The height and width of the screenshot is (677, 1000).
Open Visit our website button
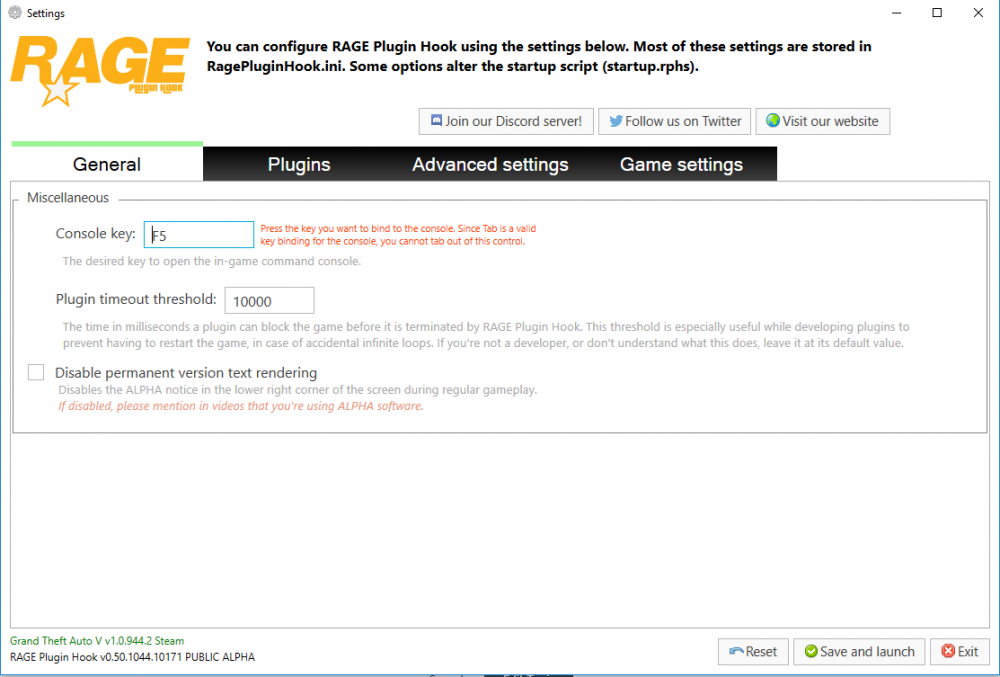(823, 121)
